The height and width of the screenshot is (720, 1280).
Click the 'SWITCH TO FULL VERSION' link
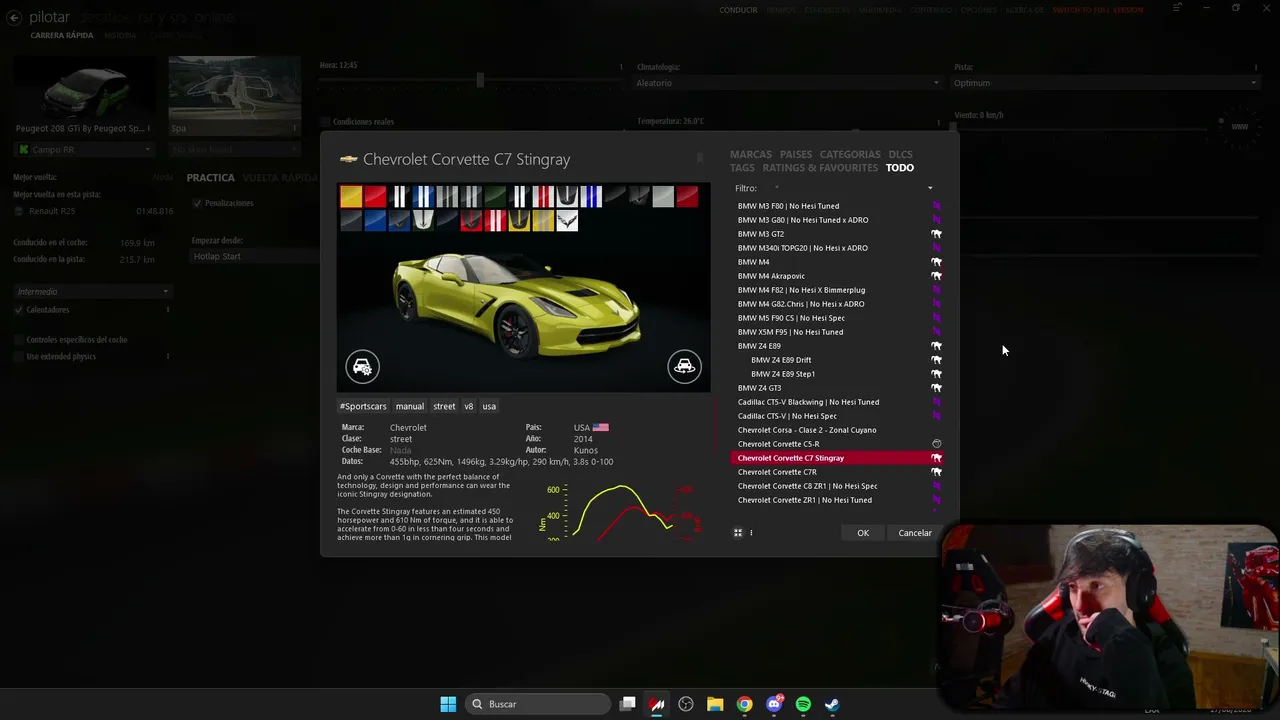(1098, 10)
